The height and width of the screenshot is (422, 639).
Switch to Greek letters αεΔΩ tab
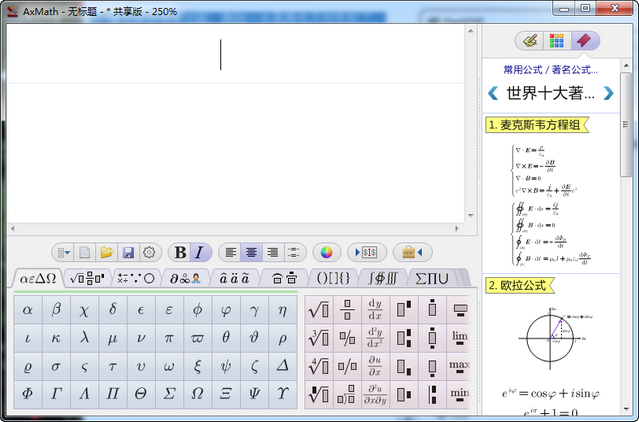[37, 278]
